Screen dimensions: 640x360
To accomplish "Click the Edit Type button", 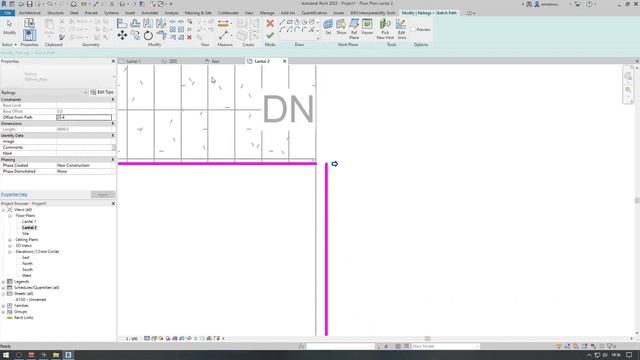I will [x=102, y=92].
